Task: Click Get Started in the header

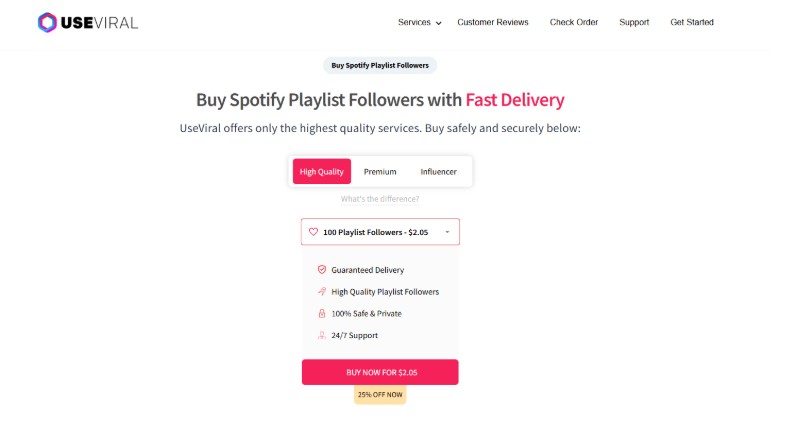Action: 692,22
